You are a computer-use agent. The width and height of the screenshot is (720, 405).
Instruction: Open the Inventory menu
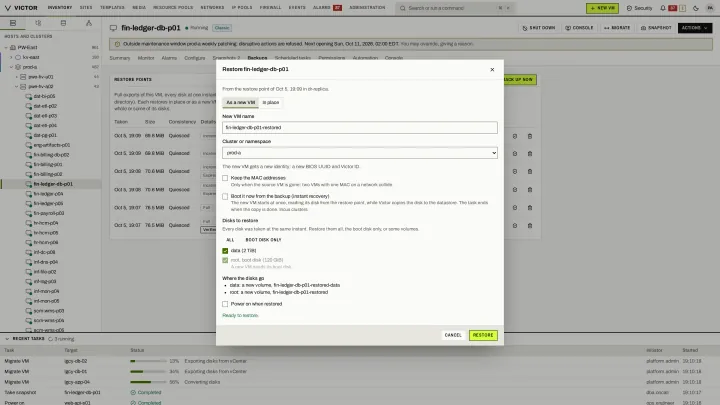pos(60,8)
